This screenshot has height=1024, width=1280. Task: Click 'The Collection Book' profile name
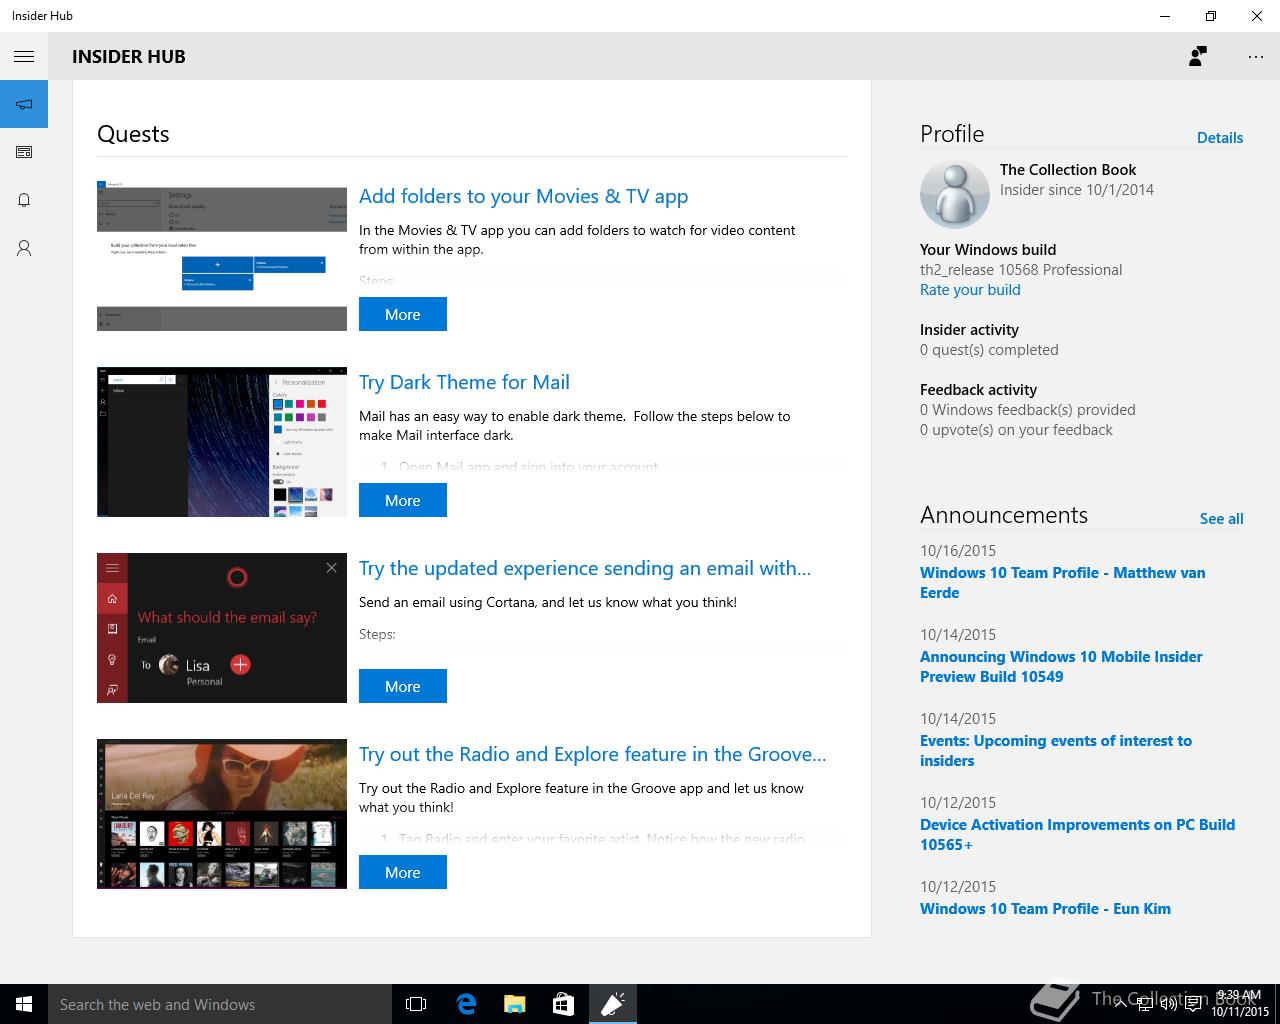point(1068,170)
